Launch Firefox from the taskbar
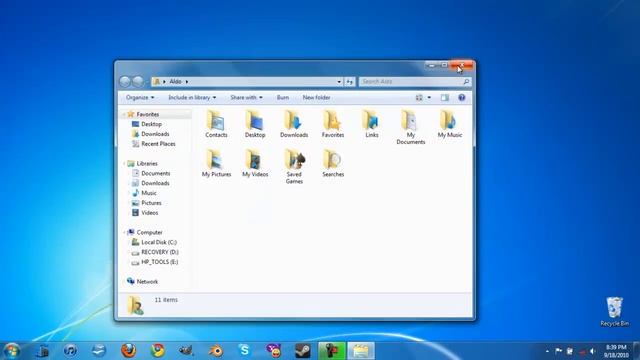This screenshot has width=640, height=360. coord(128,351)
